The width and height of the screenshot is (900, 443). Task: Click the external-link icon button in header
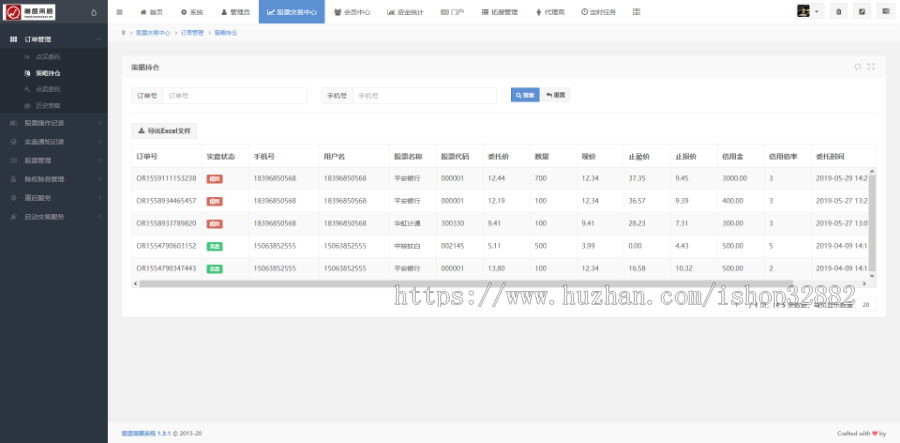tap(862, 11)
